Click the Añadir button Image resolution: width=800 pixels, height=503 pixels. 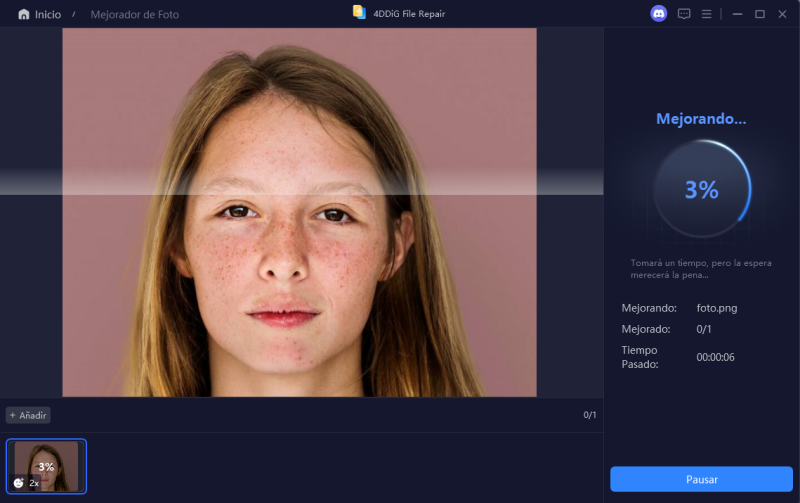click(28, 415)
